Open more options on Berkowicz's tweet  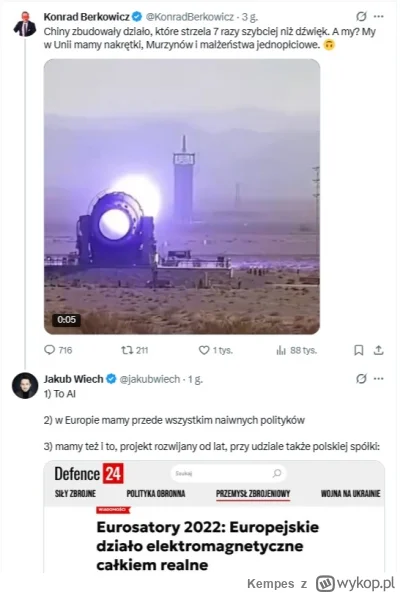point(378,16)
